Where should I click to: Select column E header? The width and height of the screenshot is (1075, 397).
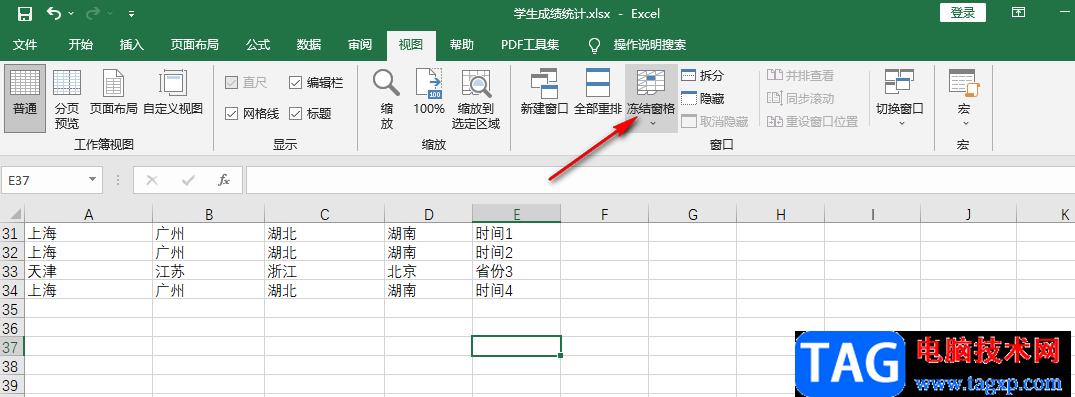[x=516, y=215]
